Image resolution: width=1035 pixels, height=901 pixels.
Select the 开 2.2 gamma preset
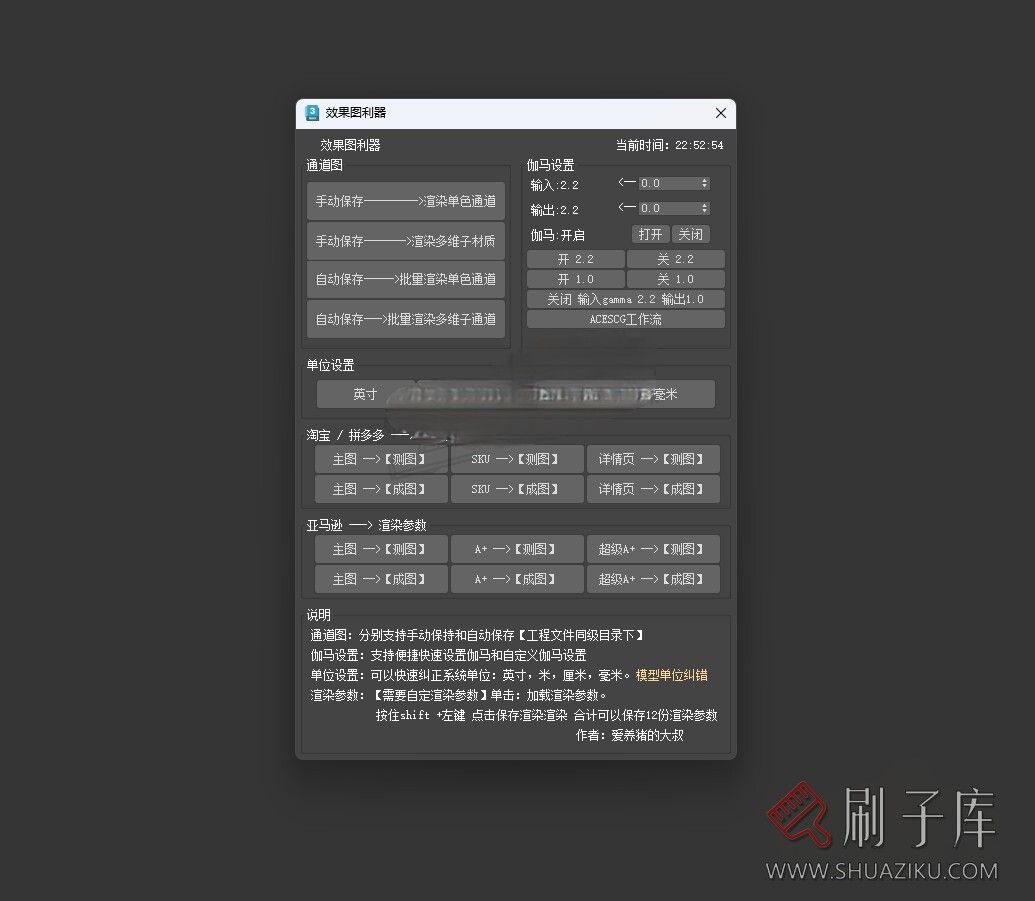click(x=576, y=259)
